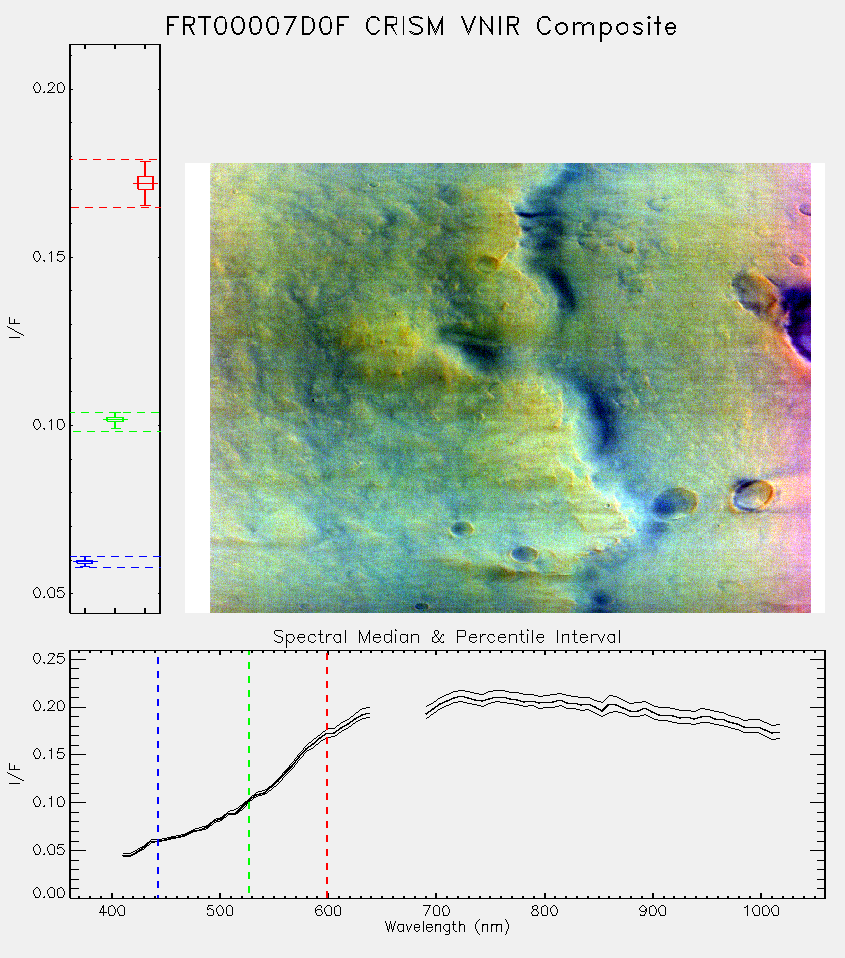Click the blue-toned crater in the lower right

coord(675,503)
